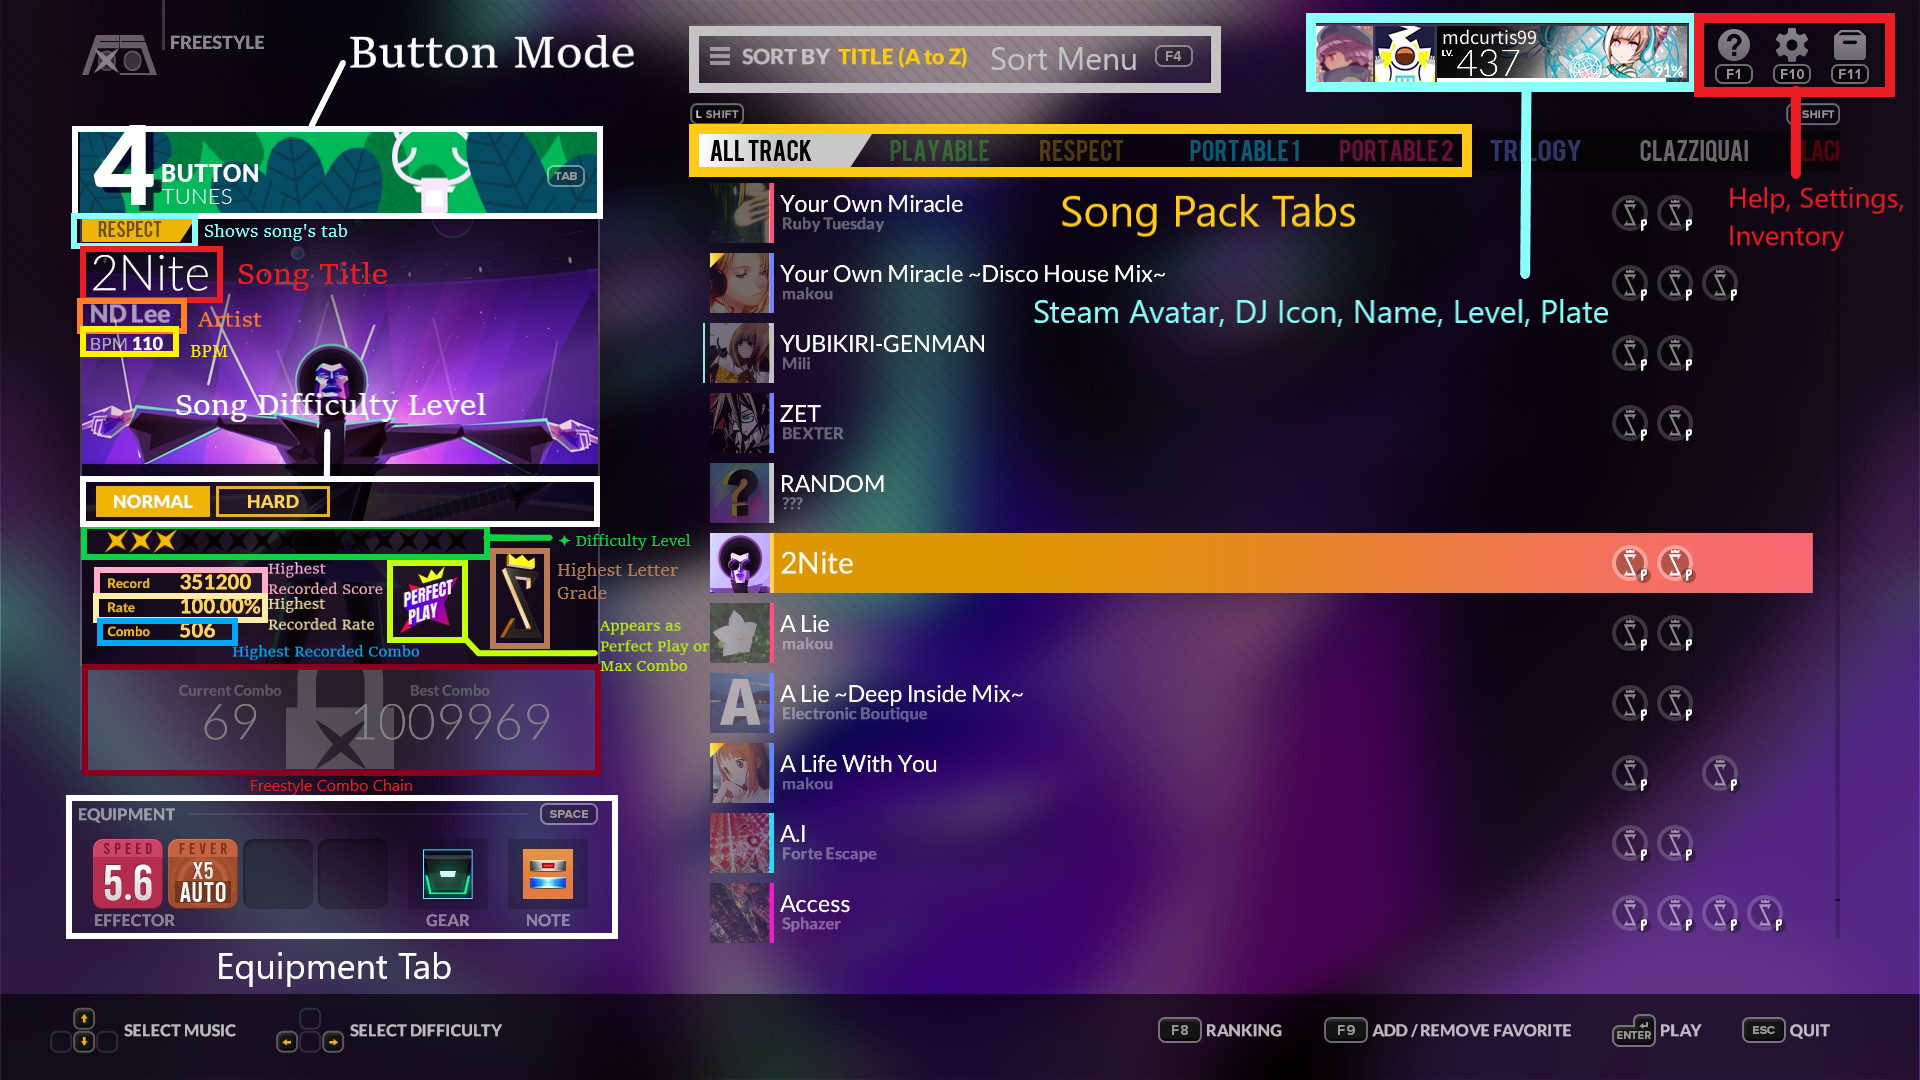Click the F8 RANKING button
Viewport: 1920px width, 1080px height.
1220,1030
